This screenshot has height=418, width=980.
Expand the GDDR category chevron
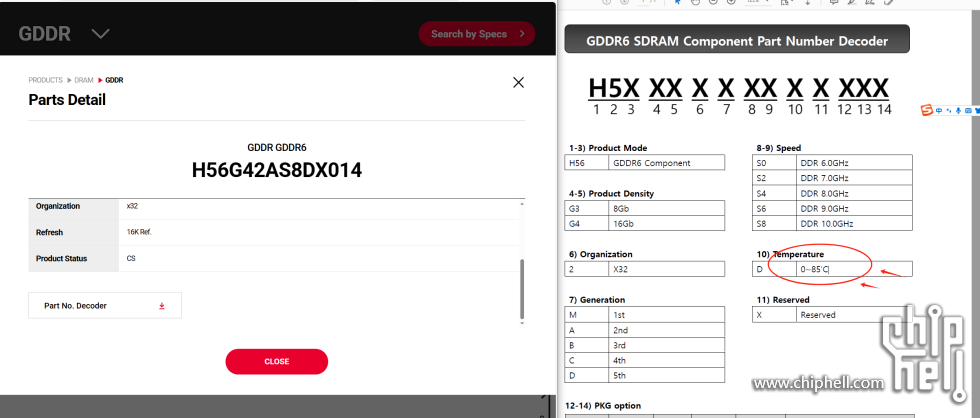101,34
